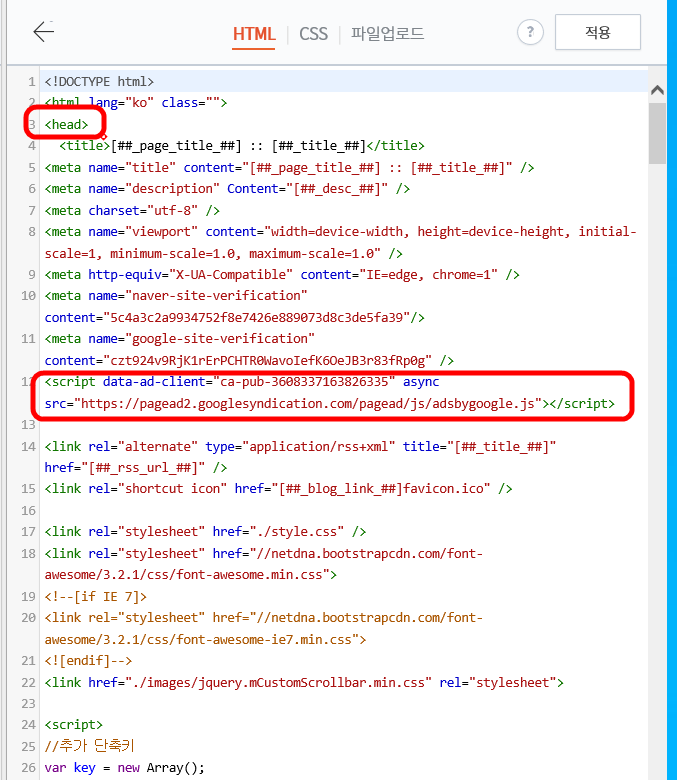Viewport: 677px width, 780px height.
Task: Click the <script> tag on line 24
Action: [74, 725]
